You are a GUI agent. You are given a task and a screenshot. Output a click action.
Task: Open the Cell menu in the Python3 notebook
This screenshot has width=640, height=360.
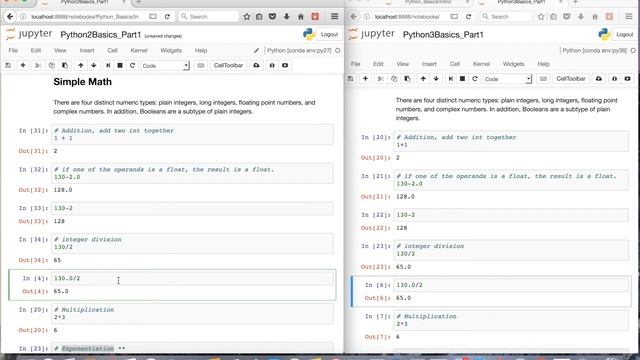(x=455, y=64)
